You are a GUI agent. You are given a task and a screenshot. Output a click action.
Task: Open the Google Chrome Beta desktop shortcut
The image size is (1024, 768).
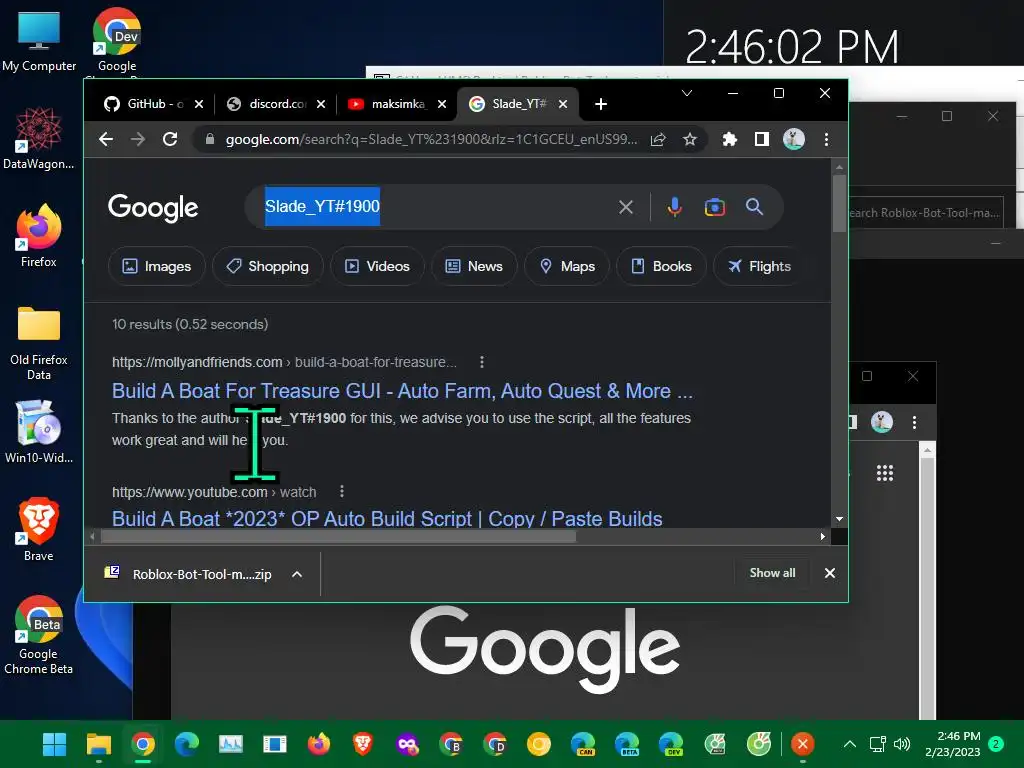pyautogui.click(x=39, y=635)
